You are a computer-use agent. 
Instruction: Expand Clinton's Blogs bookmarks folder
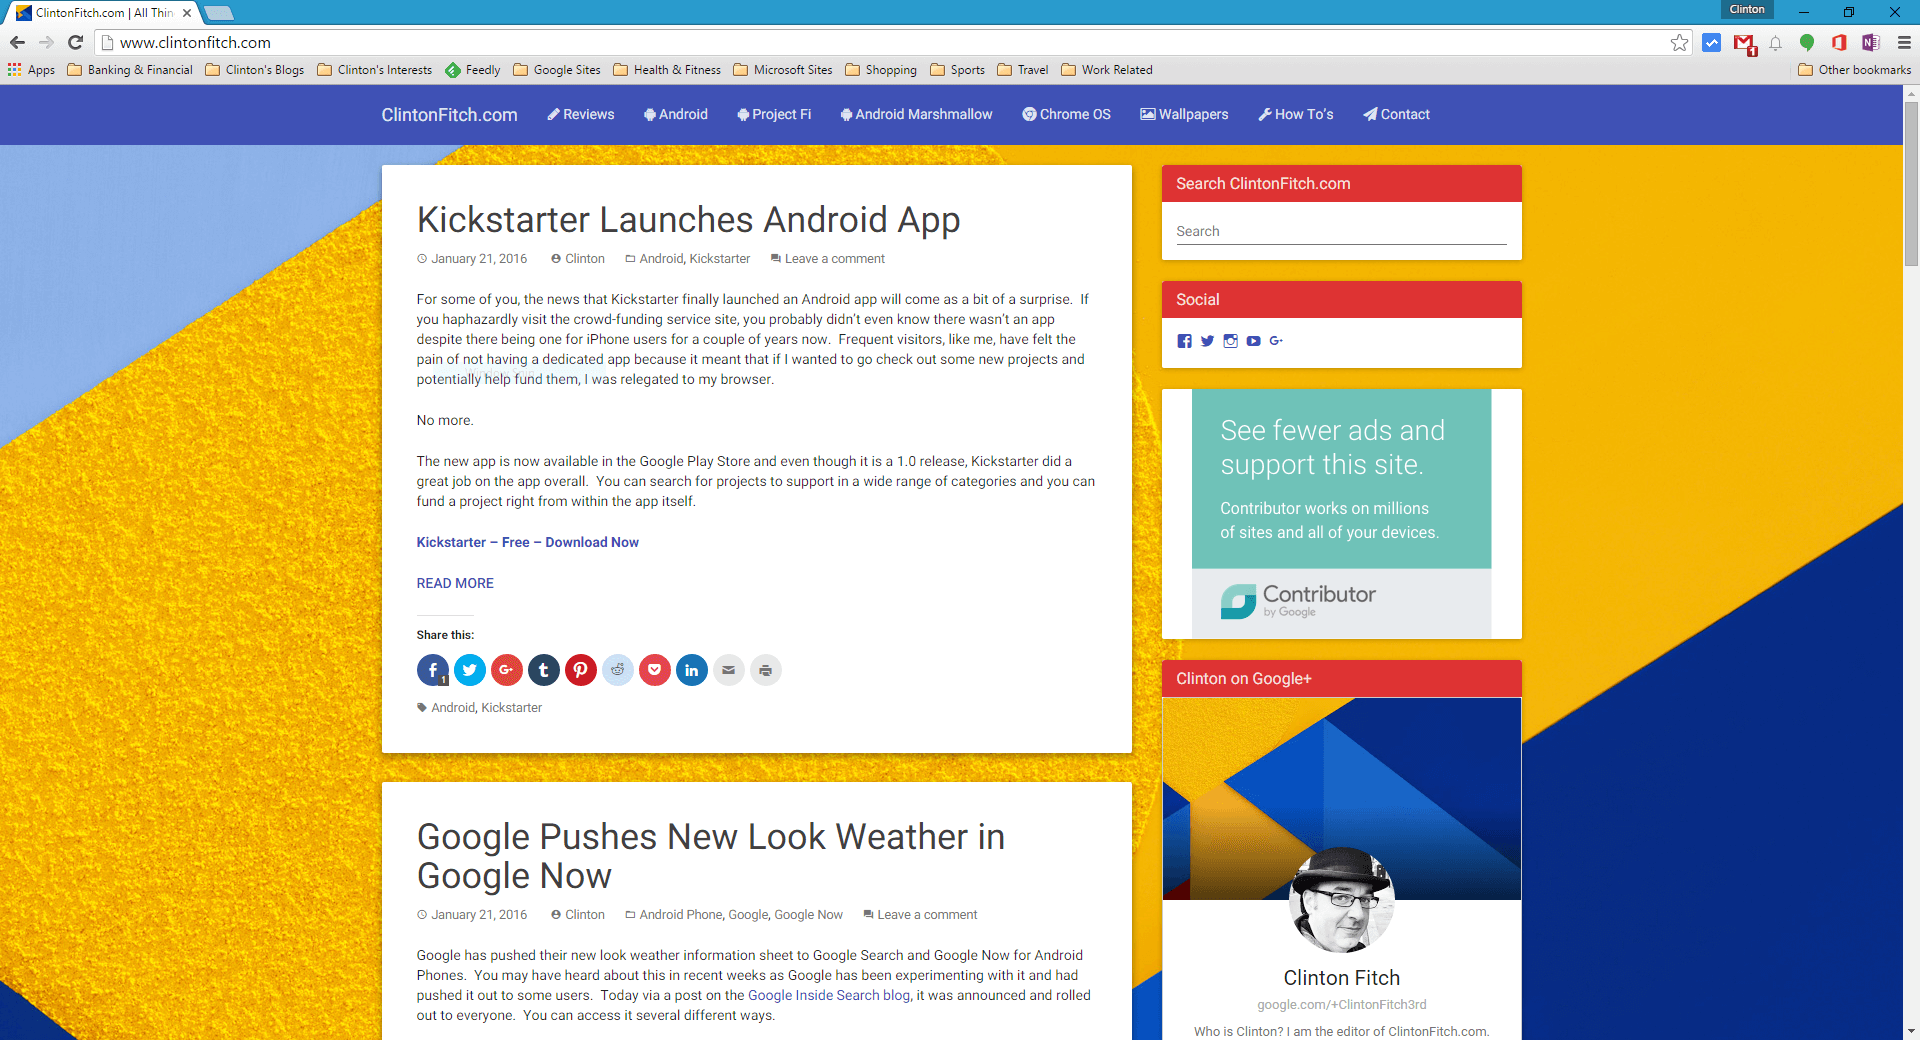point(255,70)
